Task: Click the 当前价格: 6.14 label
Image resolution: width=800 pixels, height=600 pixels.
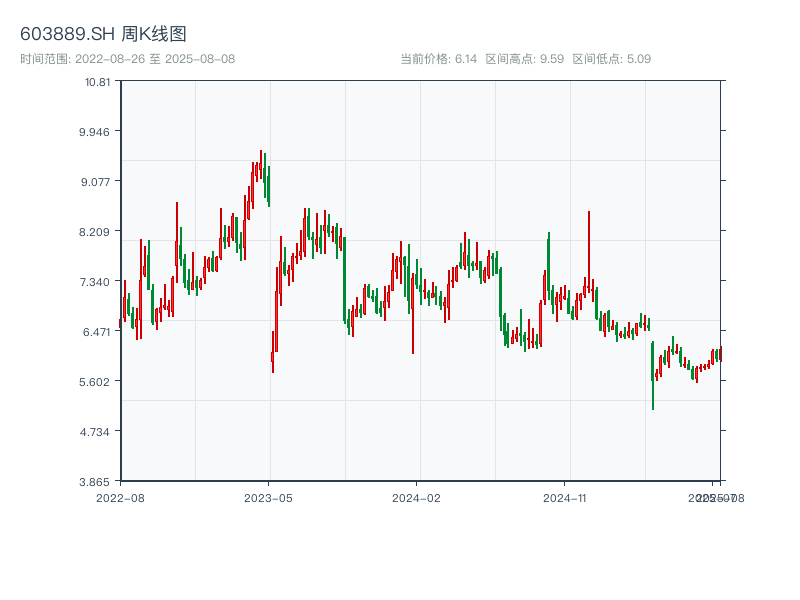Action: (438, 59)
